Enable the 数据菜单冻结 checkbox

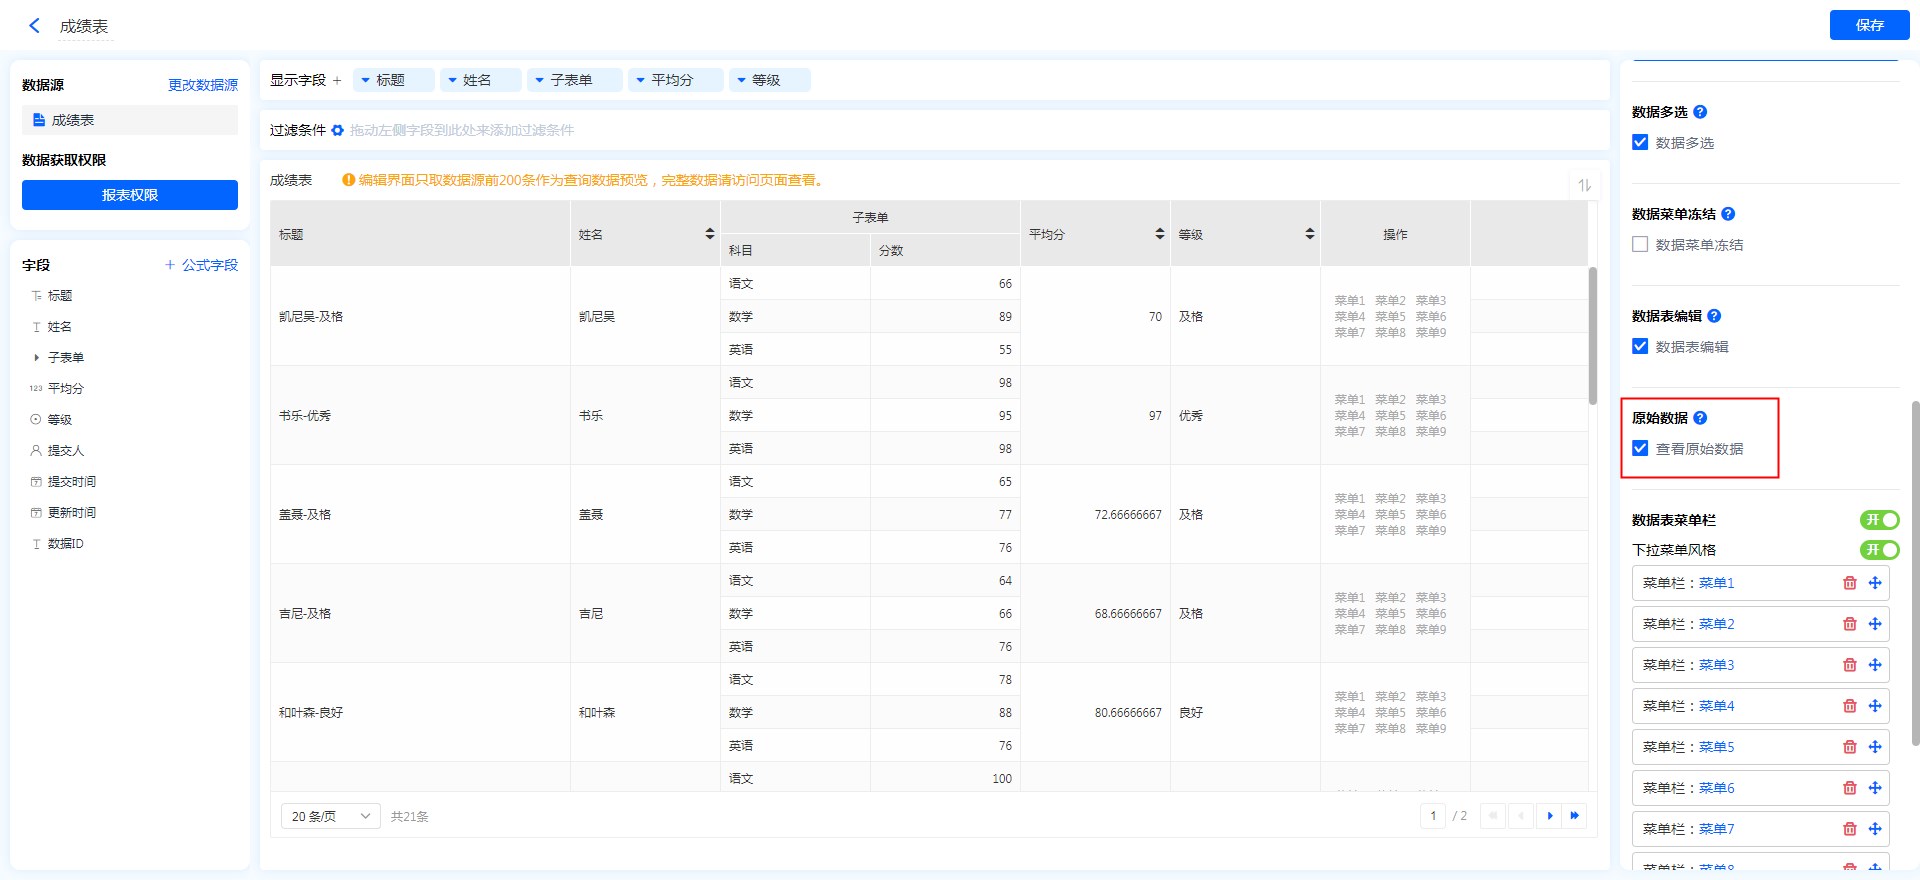click(x=1640, y=244)
